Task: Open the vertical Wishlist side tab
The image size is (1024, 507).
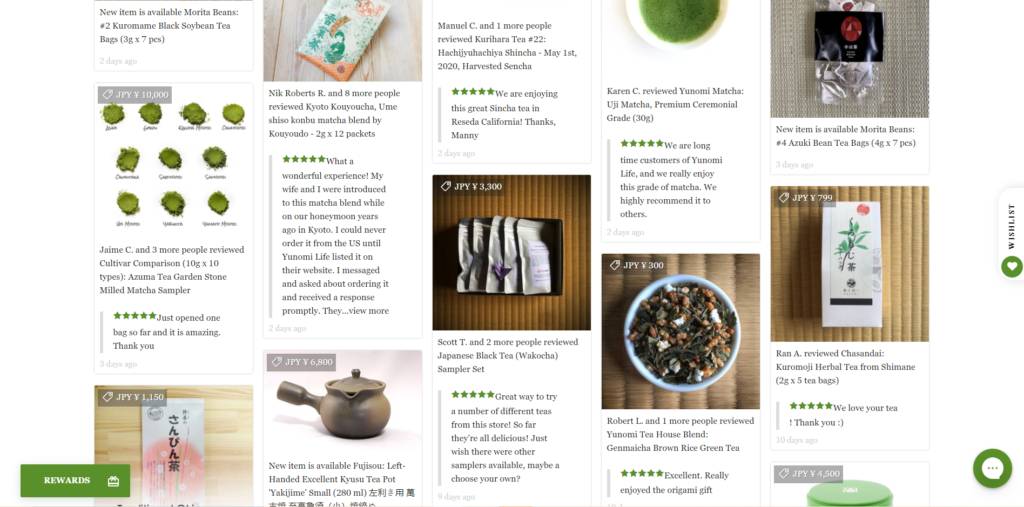Action: [1012, 227]
